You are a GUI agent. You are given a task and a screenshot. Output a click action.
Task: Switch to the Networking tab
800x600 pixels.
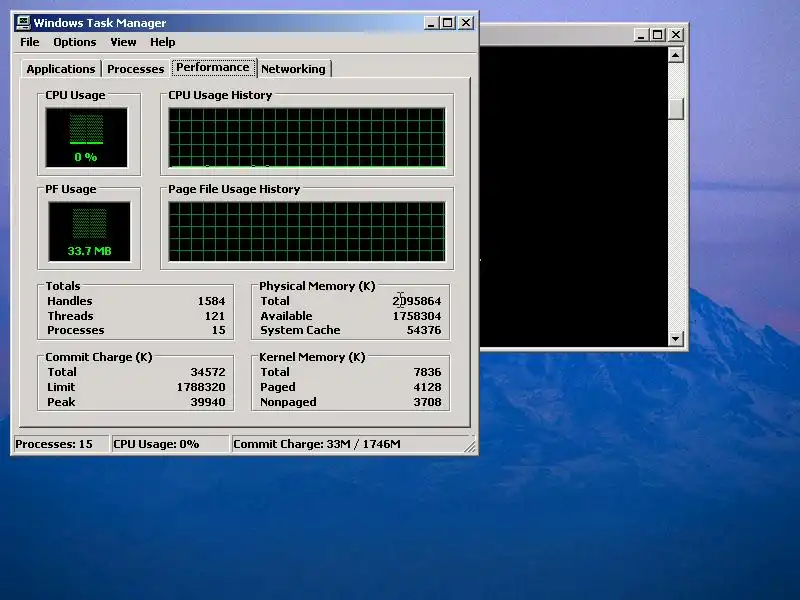[x=293, y=69]
